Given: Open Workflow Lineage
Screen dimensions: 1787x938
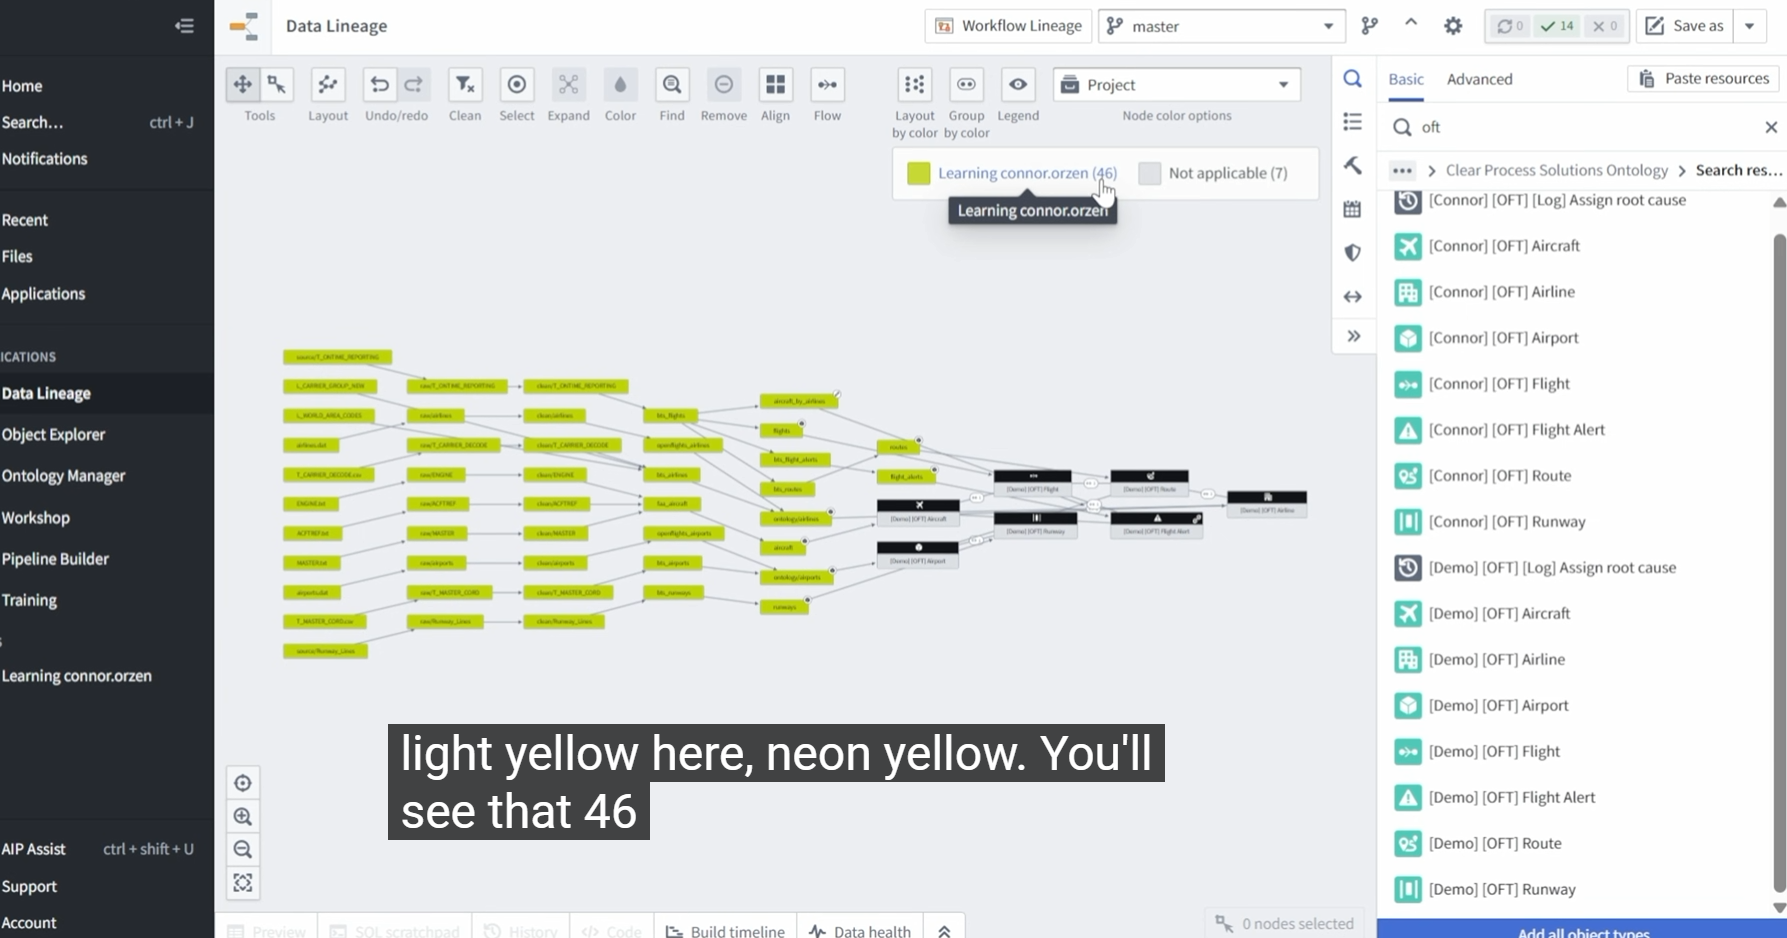Looking at the screenshot, I should tap(1008, 26).
